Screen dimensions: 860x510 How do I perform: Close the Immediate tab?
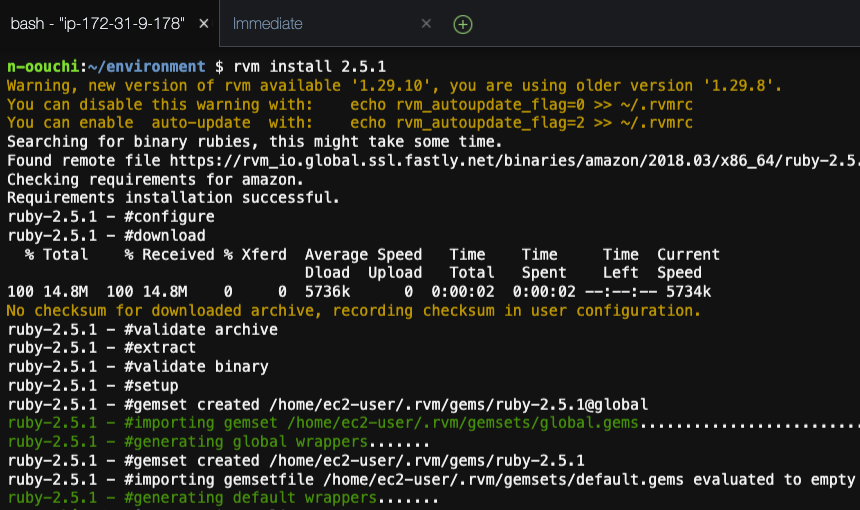[x=426, y=24]
